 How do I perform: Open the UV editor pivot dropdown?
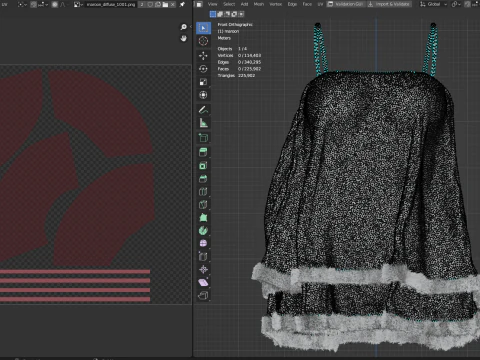pos(22,4)
